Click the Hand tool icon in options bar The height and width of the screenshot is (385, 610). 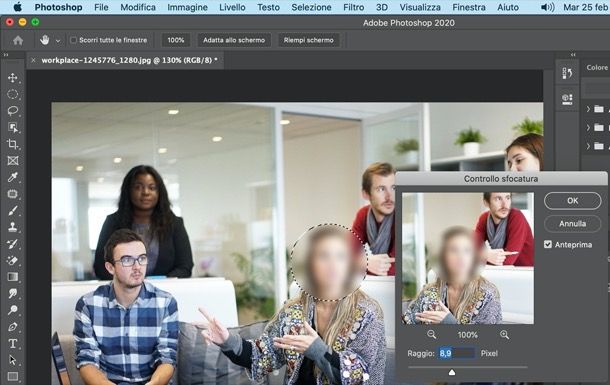tap(44, 40)
